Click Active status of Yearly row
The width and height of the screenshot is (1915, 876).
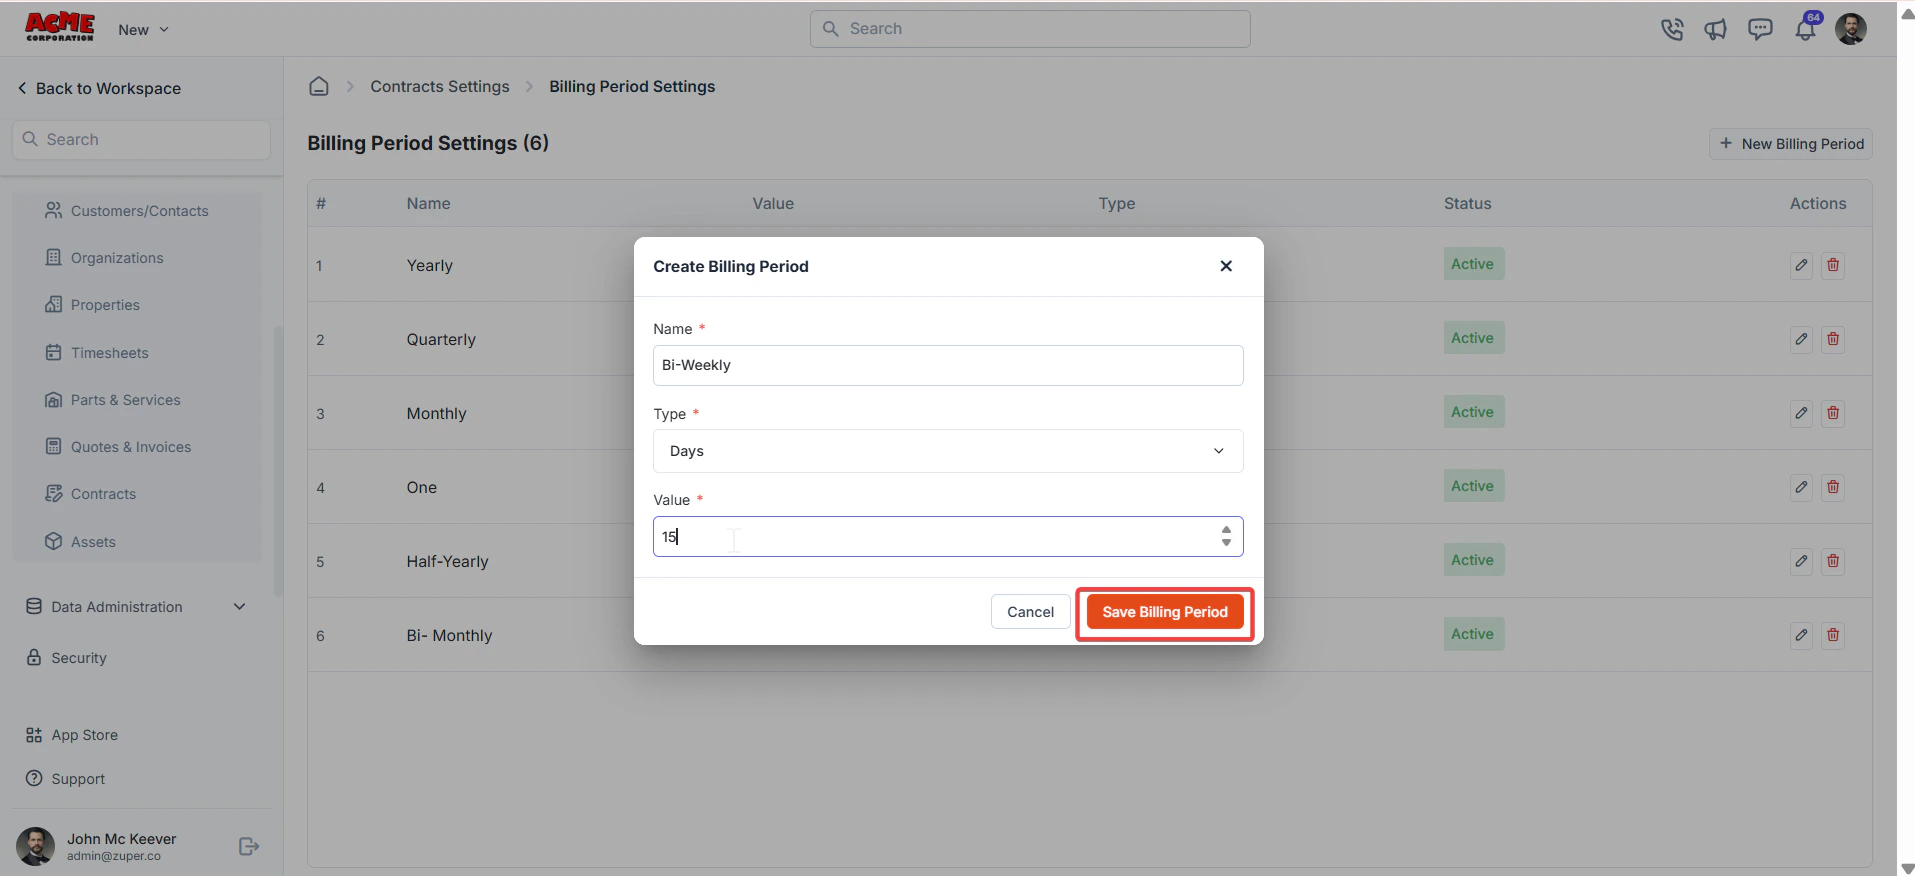pos(1473,264)
